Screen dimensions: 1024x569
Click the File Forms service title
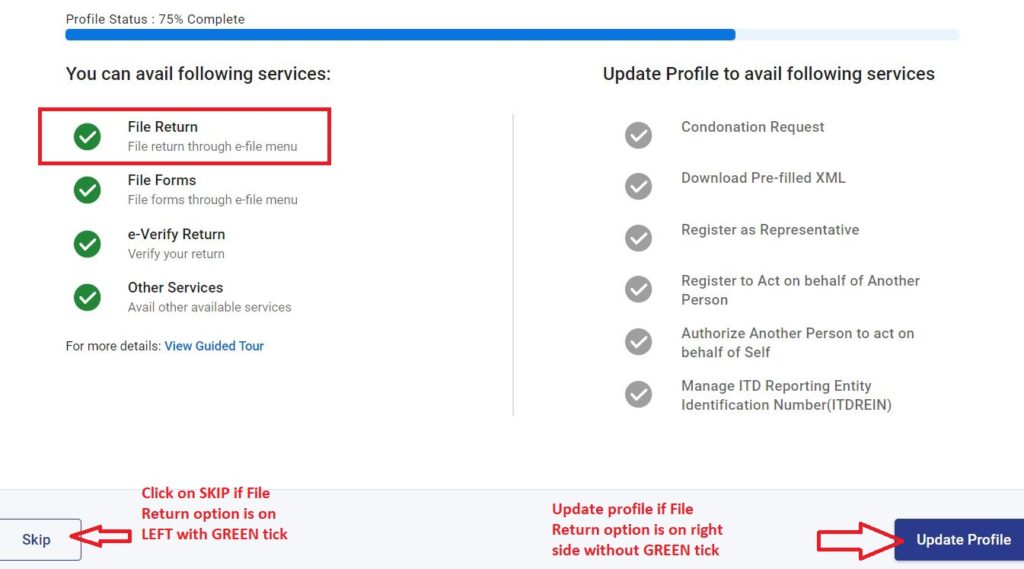[162, 180]
